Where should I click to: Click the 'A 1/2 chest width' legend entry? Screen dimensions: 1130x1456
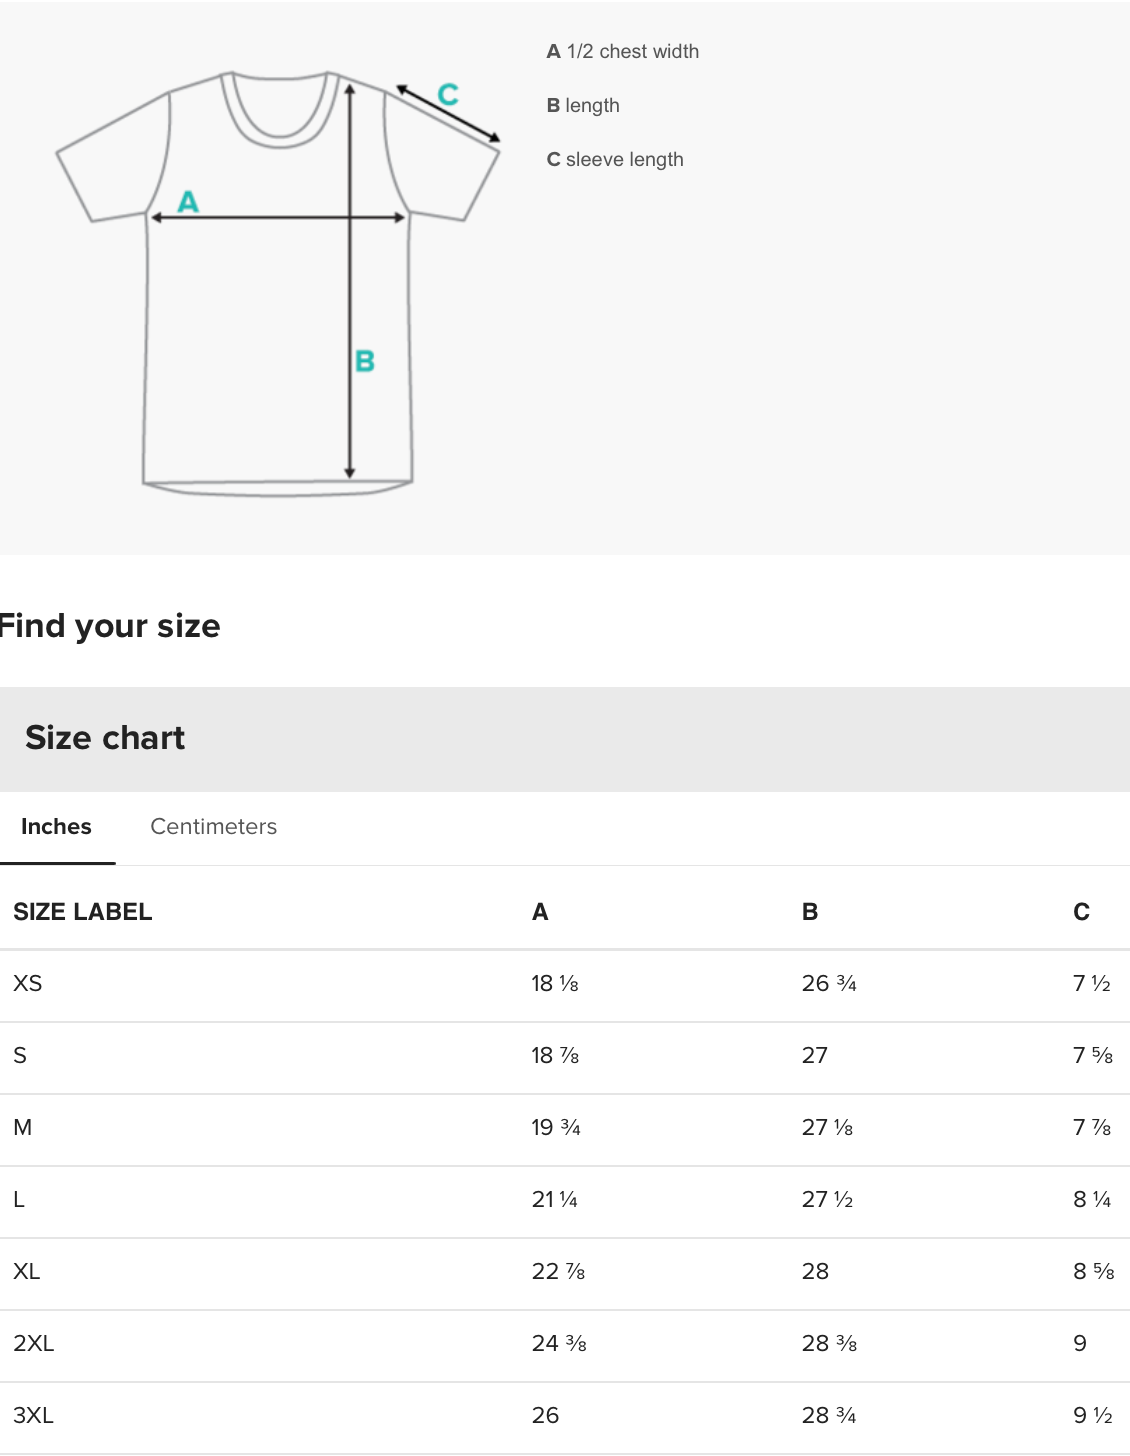click(x=623, y=52)
